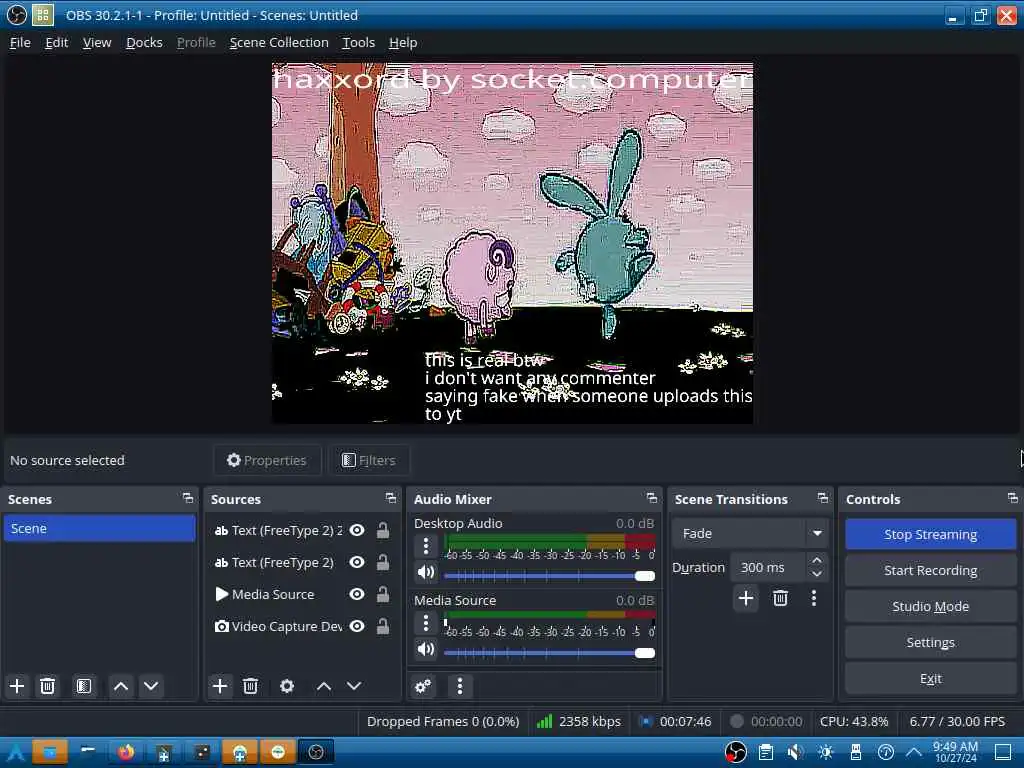Open Settings from Controls dock
1024x768 pixels.
point(931,642)
